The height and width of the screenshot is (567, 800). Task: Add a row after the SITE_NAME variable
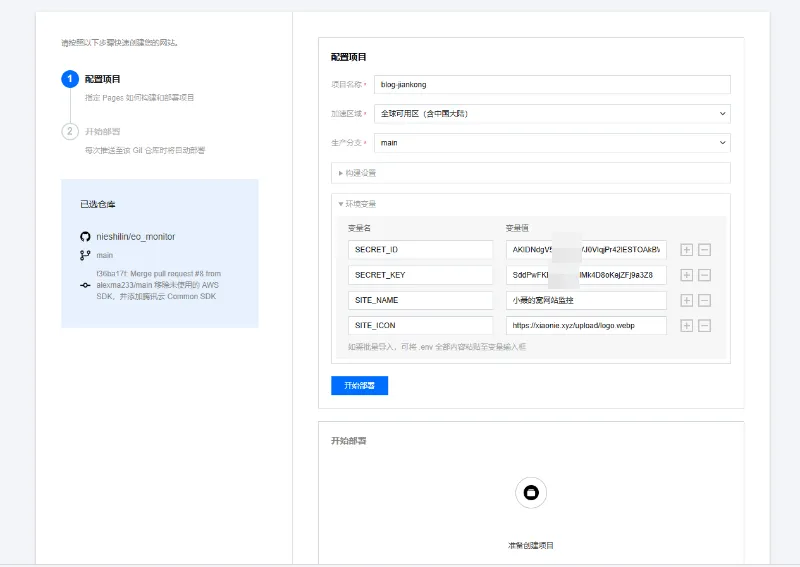point(686,300)
